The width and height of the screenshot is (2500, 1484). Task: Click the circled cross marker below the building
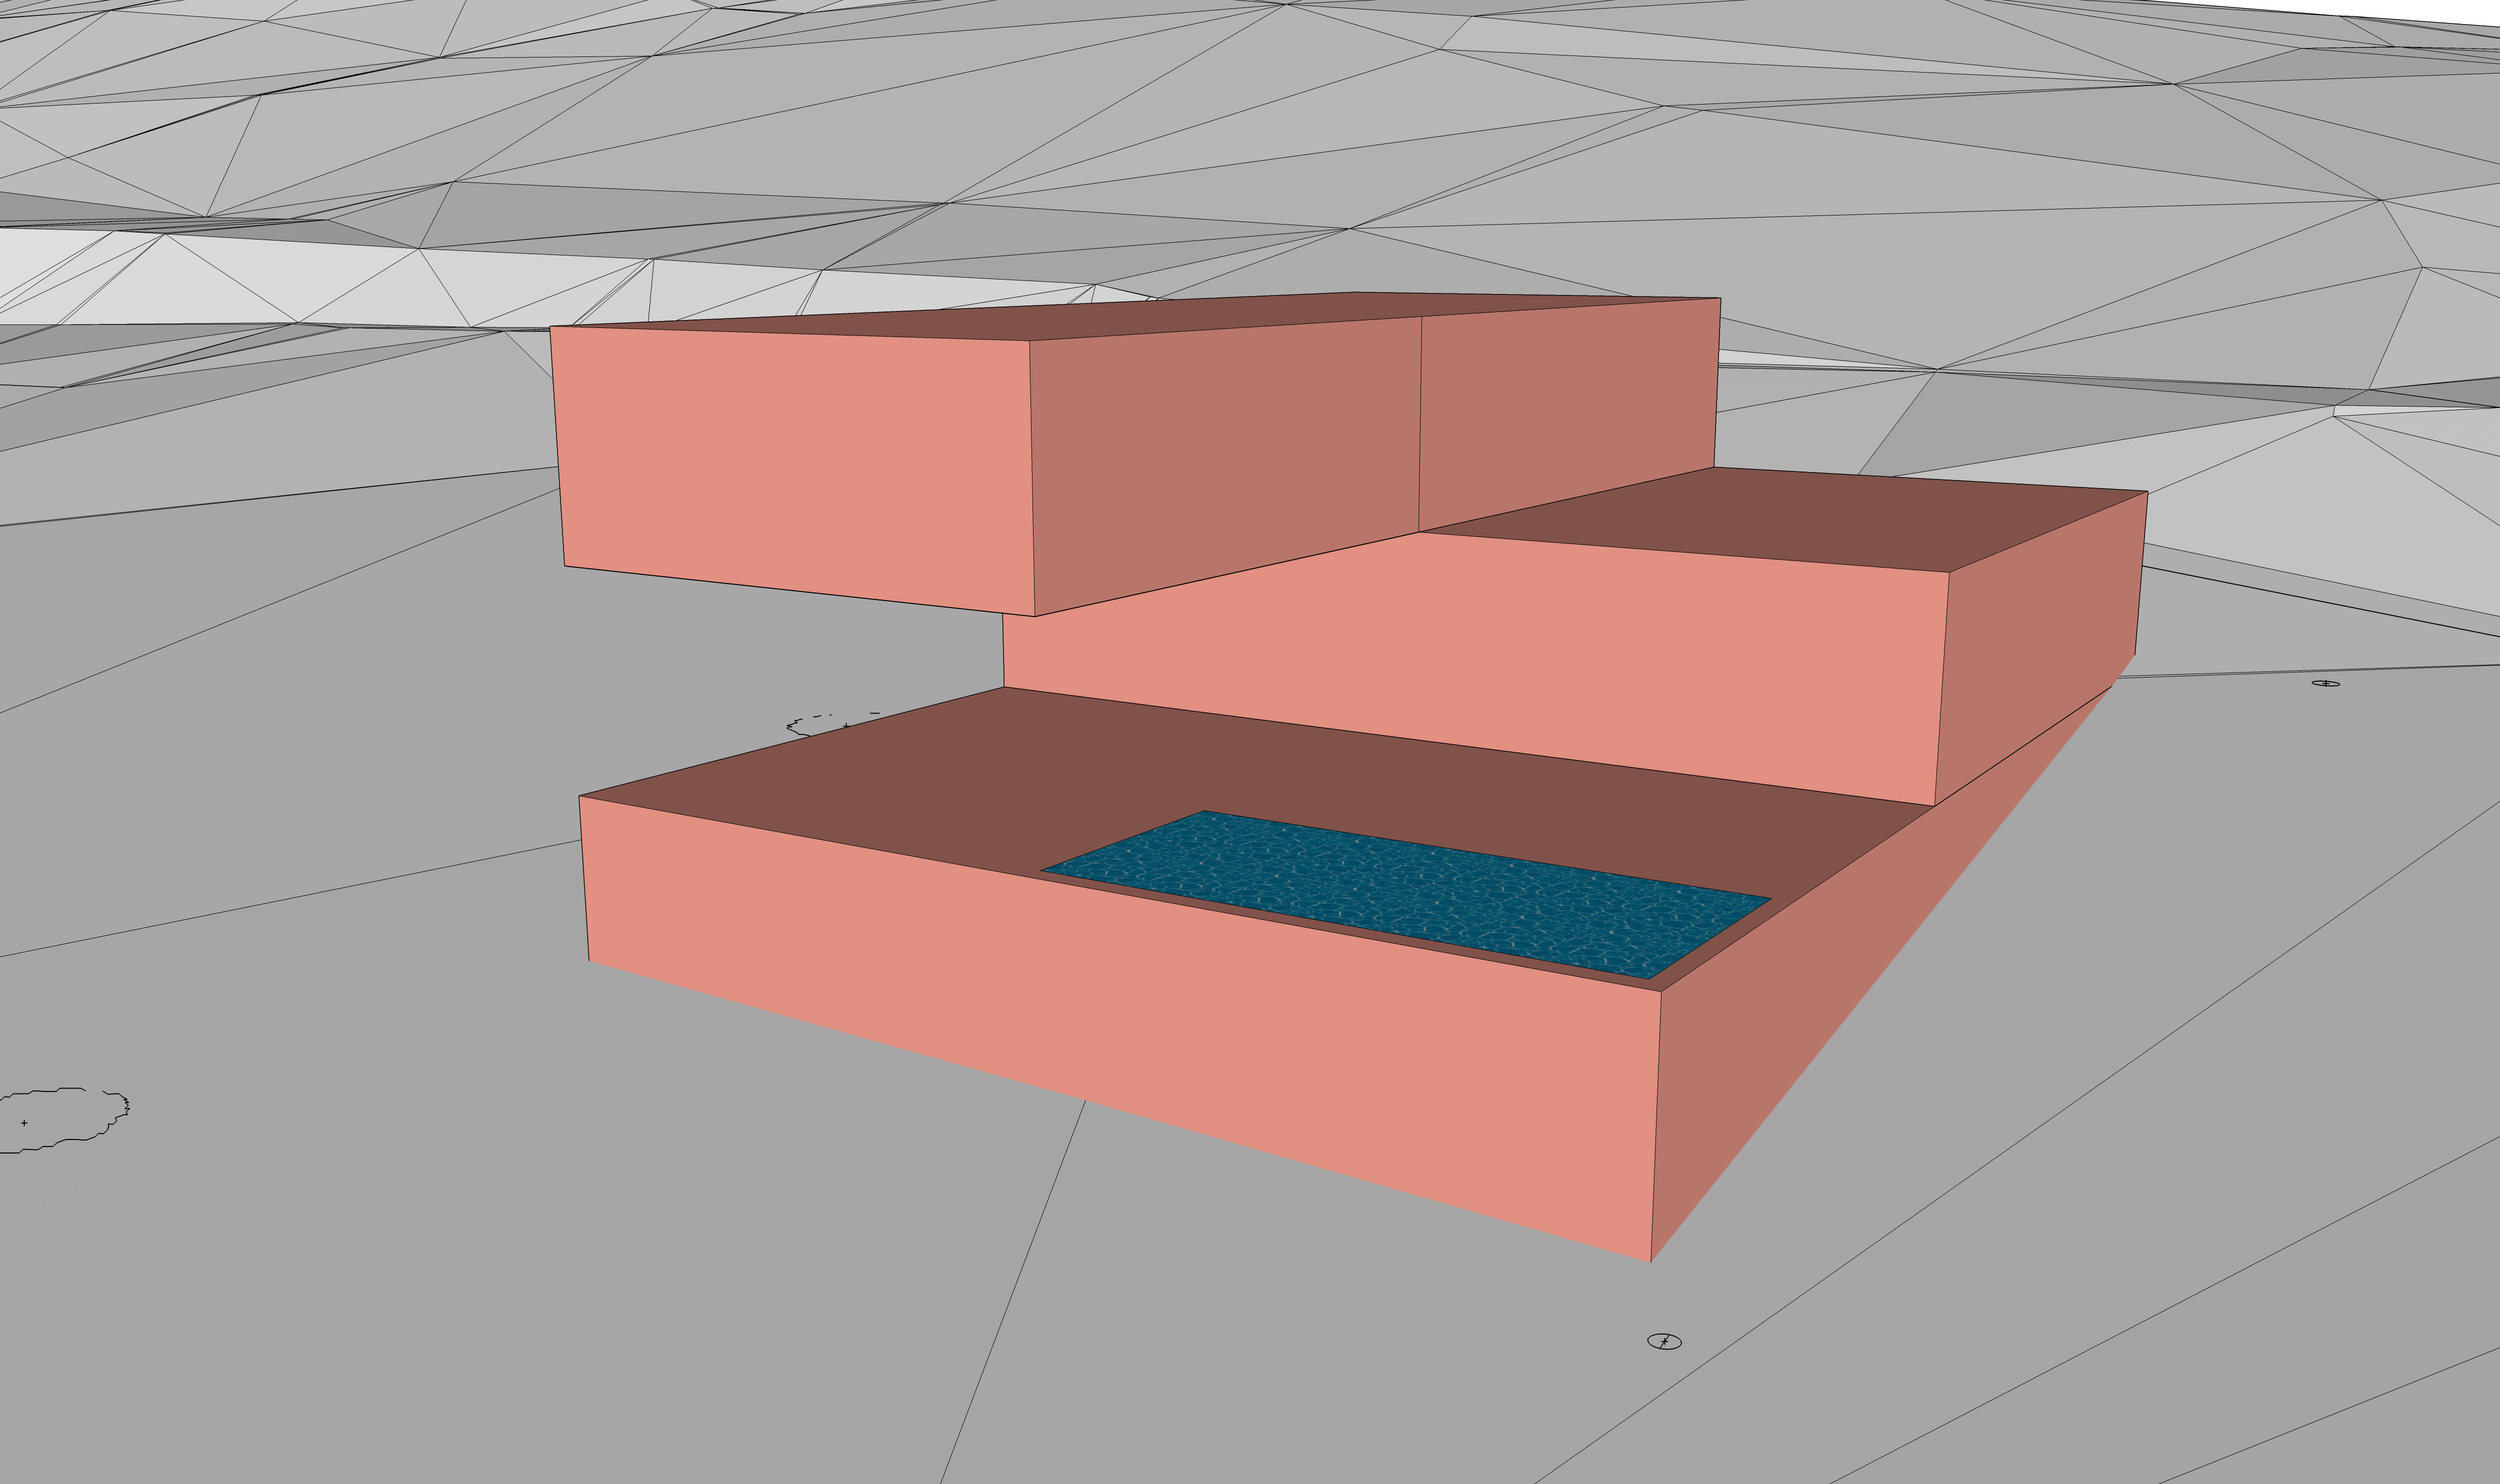pyautogui.click(x=1664, y=1341)
